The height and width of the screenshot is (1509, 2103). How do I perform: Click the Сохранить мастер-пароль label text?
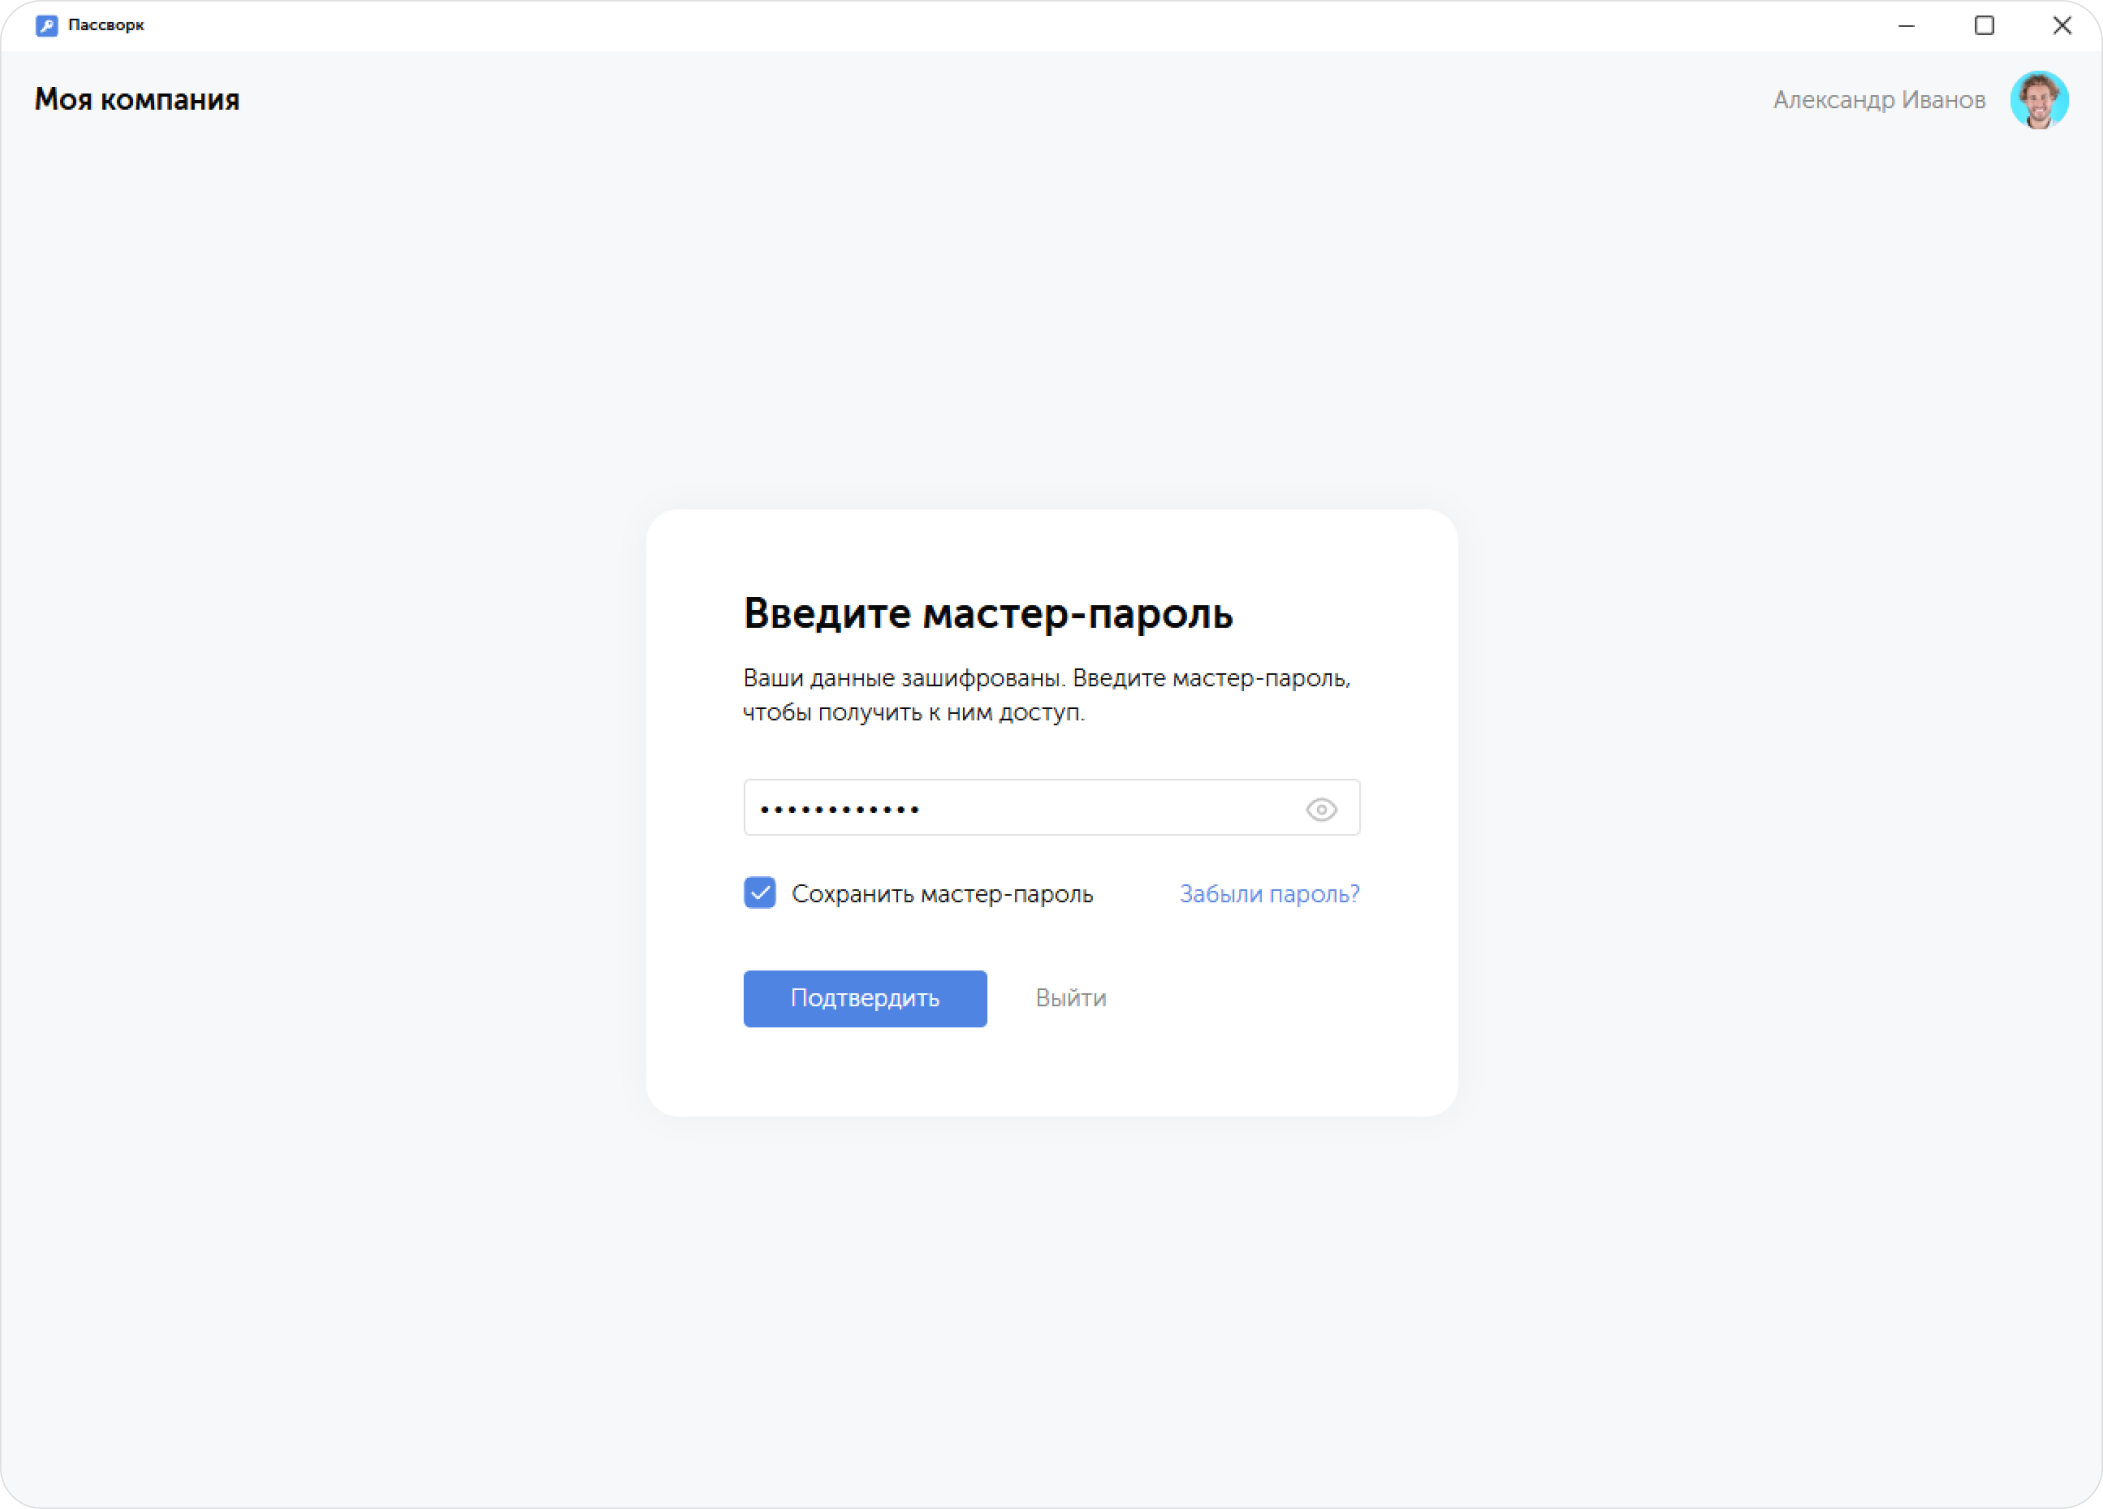[x=942, y=894]
